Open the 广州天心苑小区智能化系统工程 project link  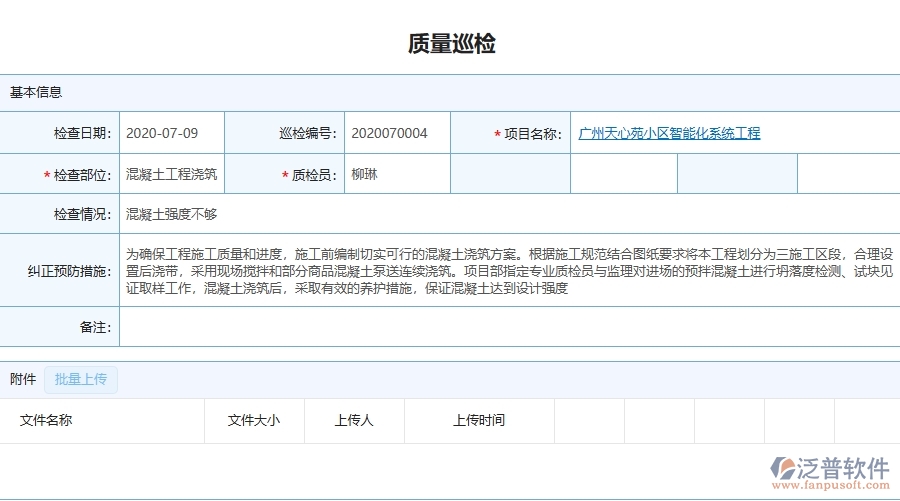tap(669, 133)
